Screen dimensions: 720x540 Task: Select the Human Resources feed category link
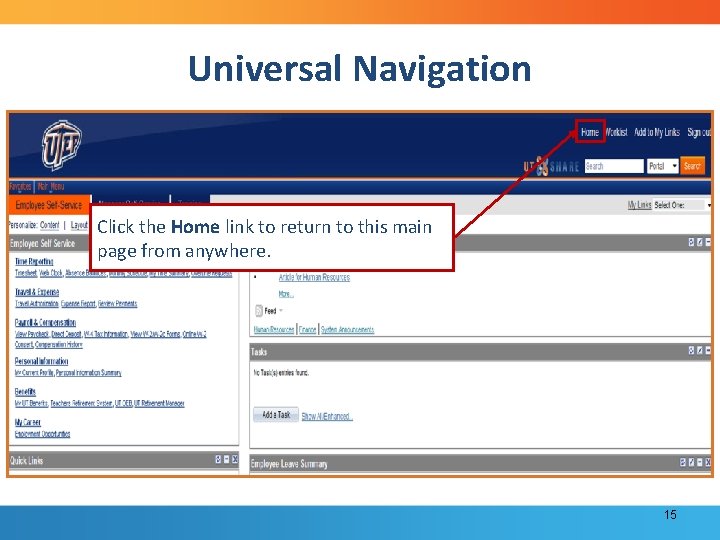point(274,330)
